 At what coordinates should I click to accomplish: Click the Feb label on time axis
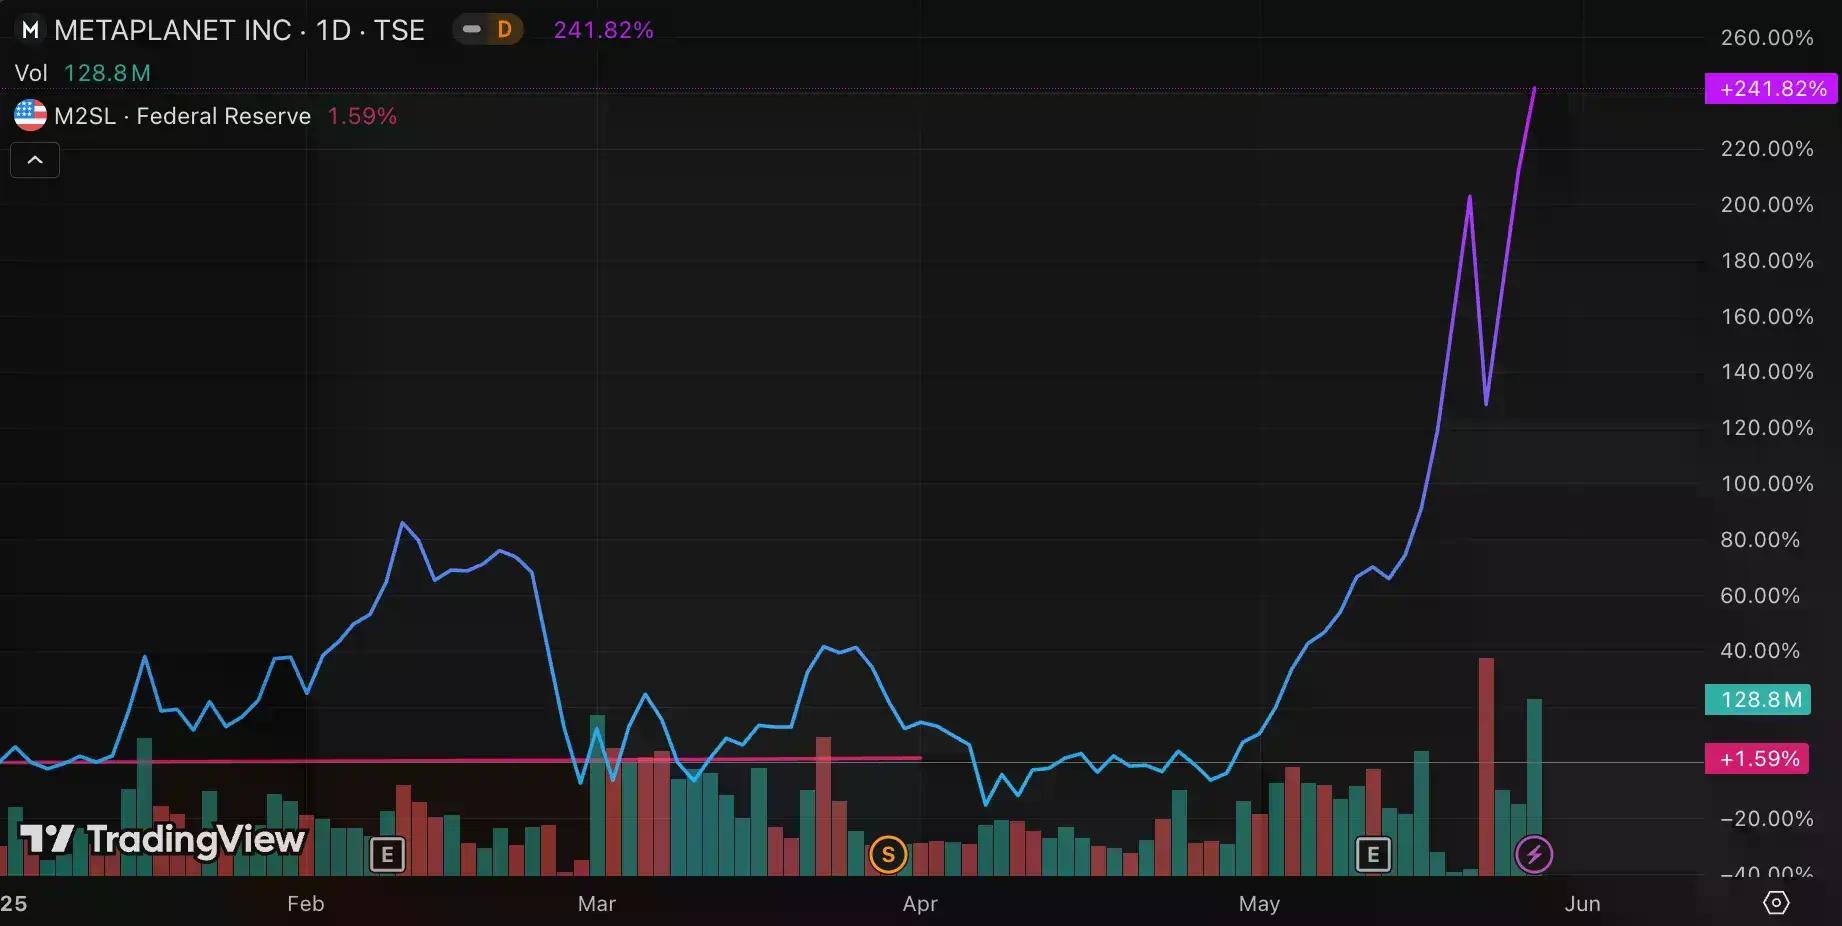[306, 904]
